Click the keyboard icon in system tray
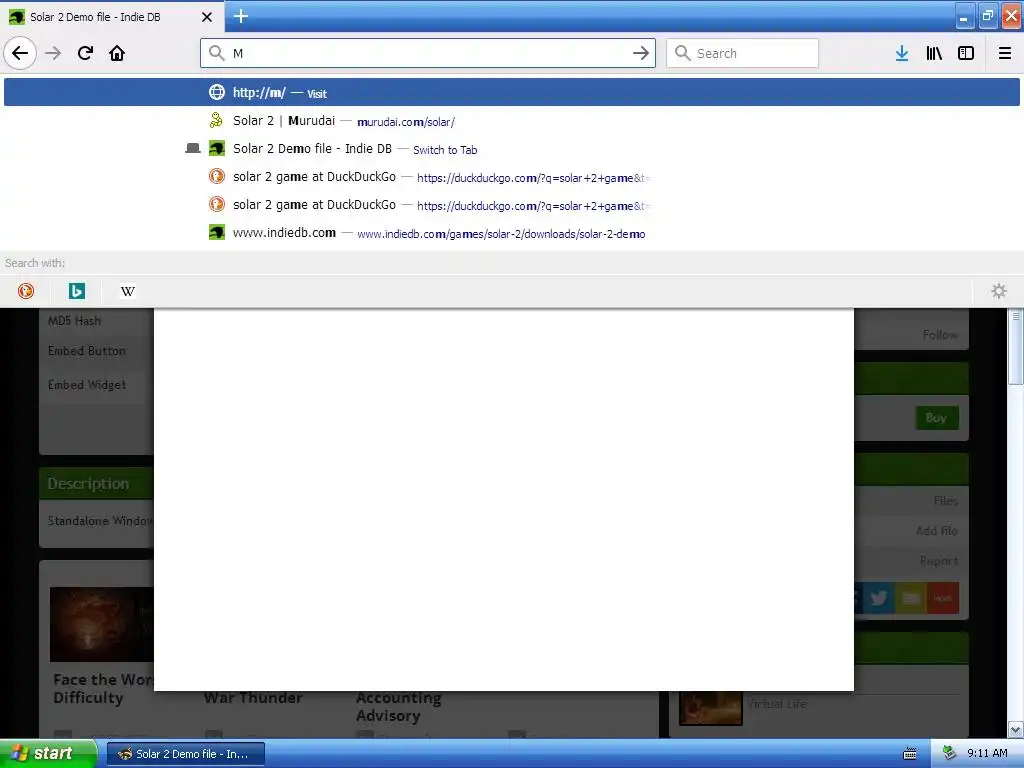The image size is (1024, 768). pyautogui.click(x=909, y=754)
